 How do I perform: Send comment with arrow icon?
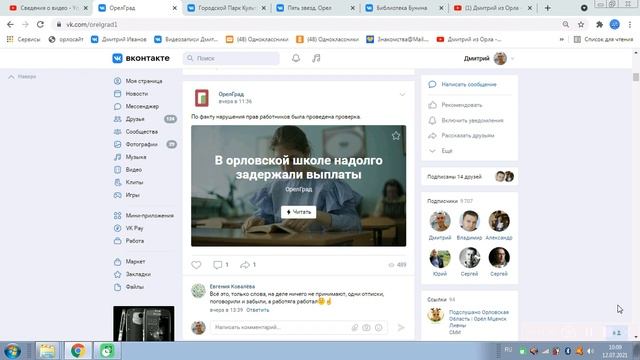point(401,327)
